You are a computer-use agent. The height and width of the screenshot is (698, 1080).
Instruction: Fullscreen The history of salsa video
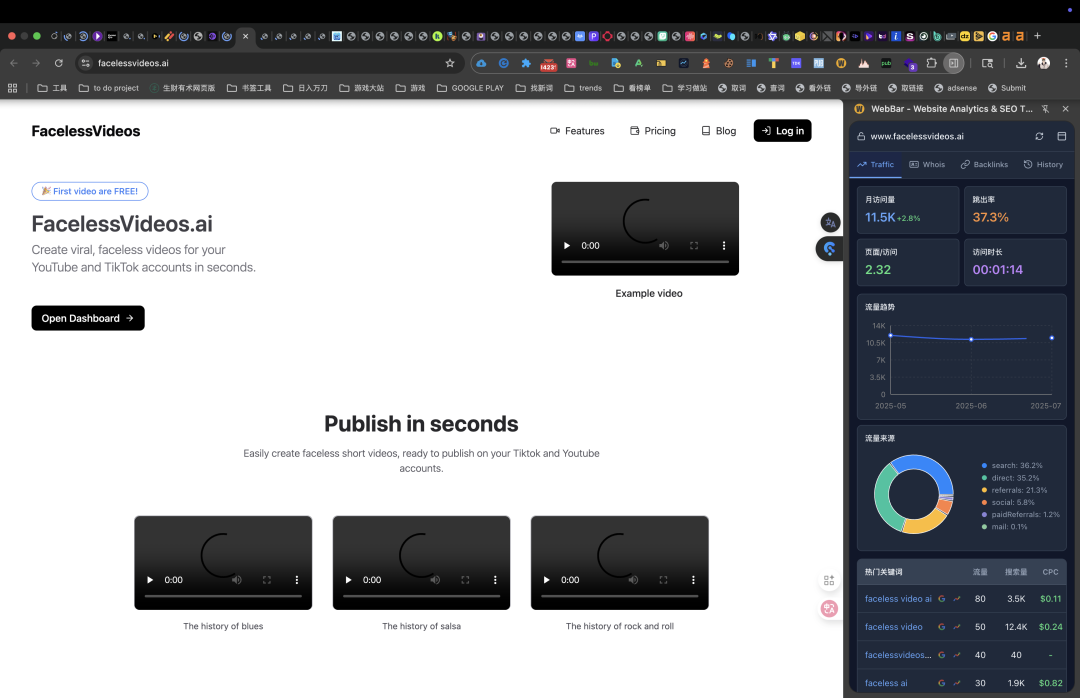[x=465, y=580]
